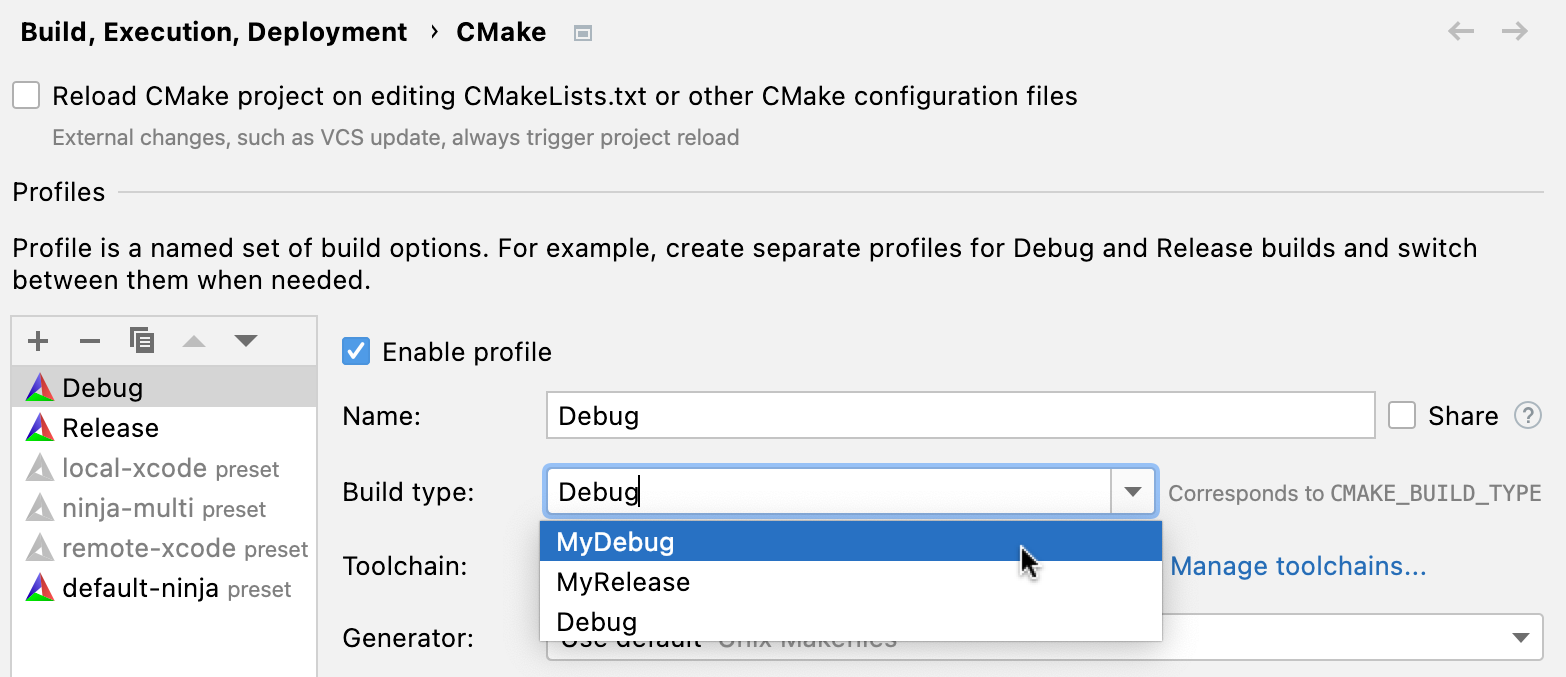The width and height of the screenshot is (1566, 677).
Task: Click the Share help question mark icon
Action: pyautogui.click(x=1528, y=416)
